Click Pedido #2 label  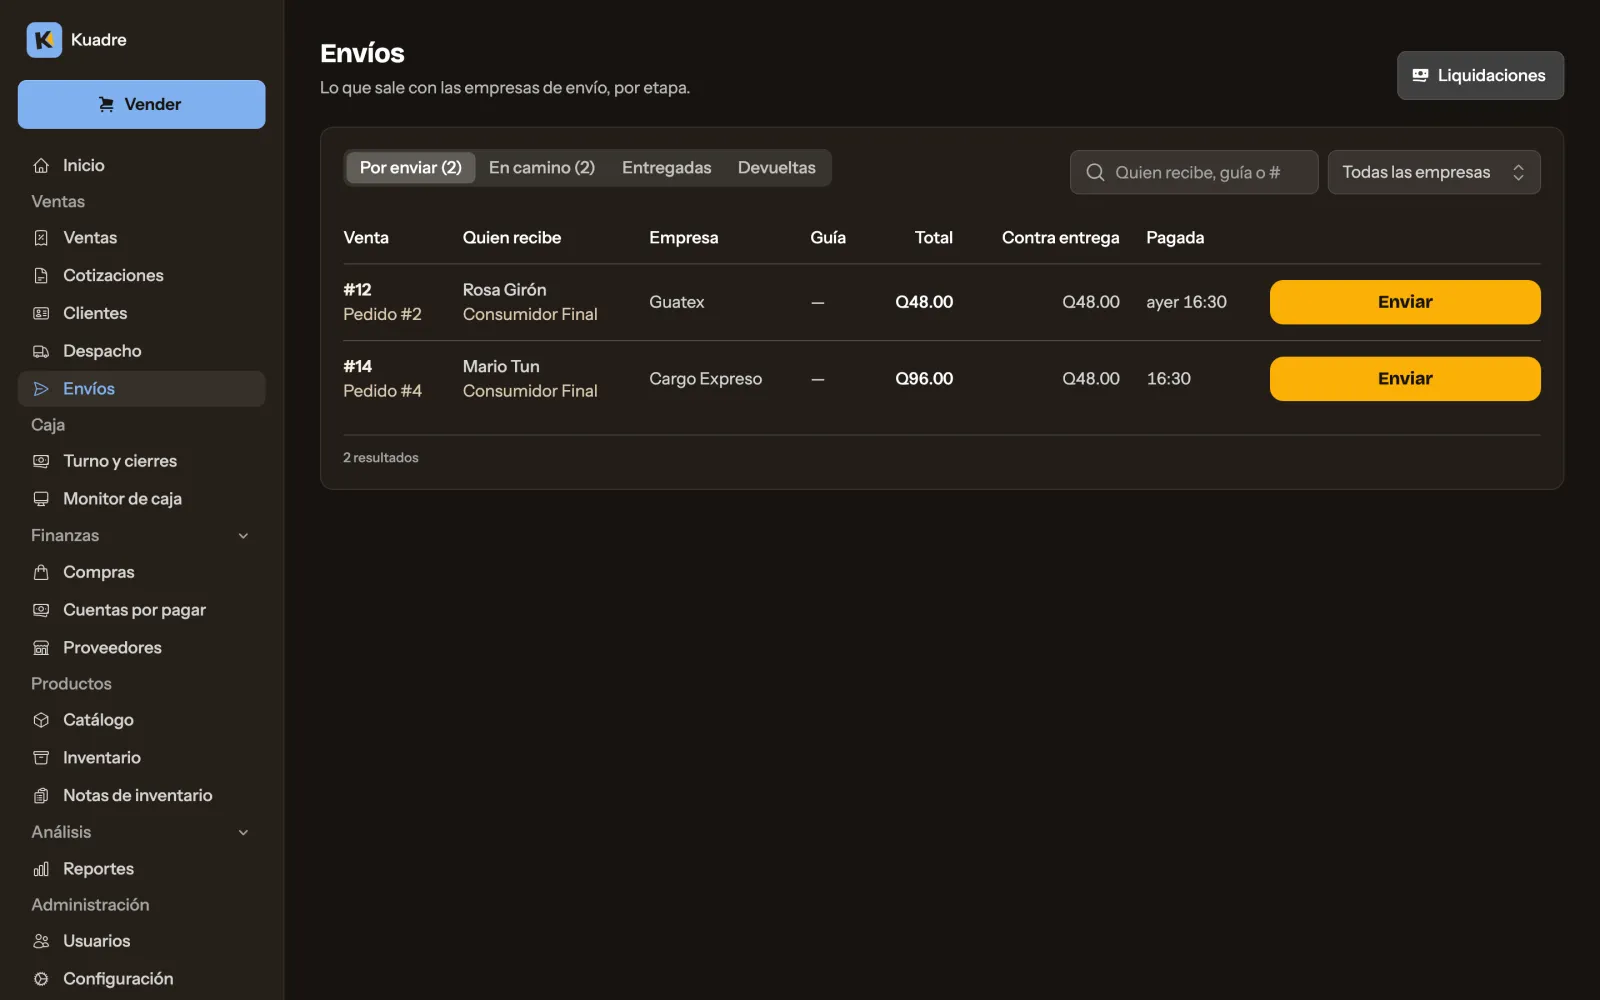[382, 314]
